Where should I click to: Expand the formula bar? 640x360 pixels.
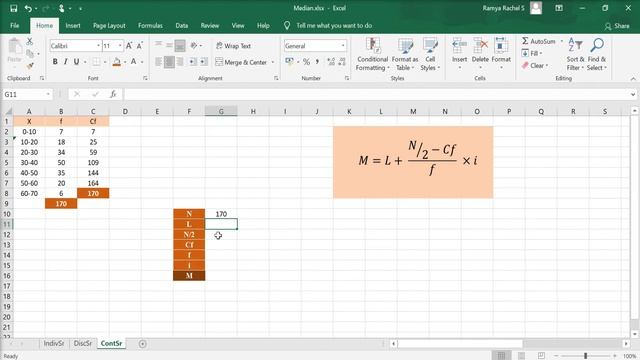pyautogui.click(x=633, y=95)
